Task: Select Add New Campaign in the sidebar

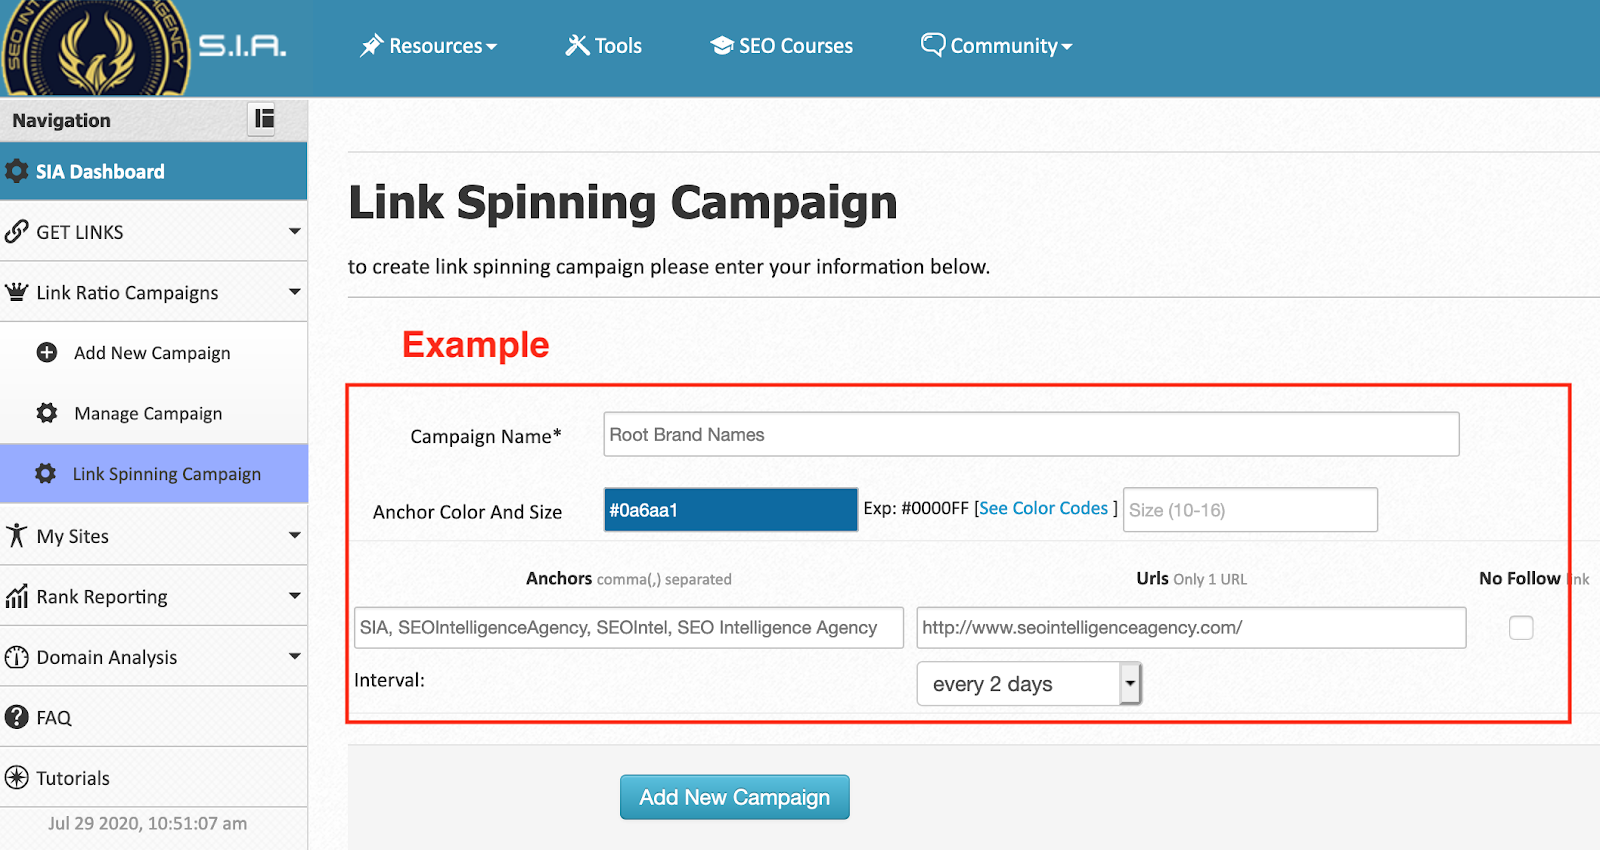Action: tap(154, 352)
